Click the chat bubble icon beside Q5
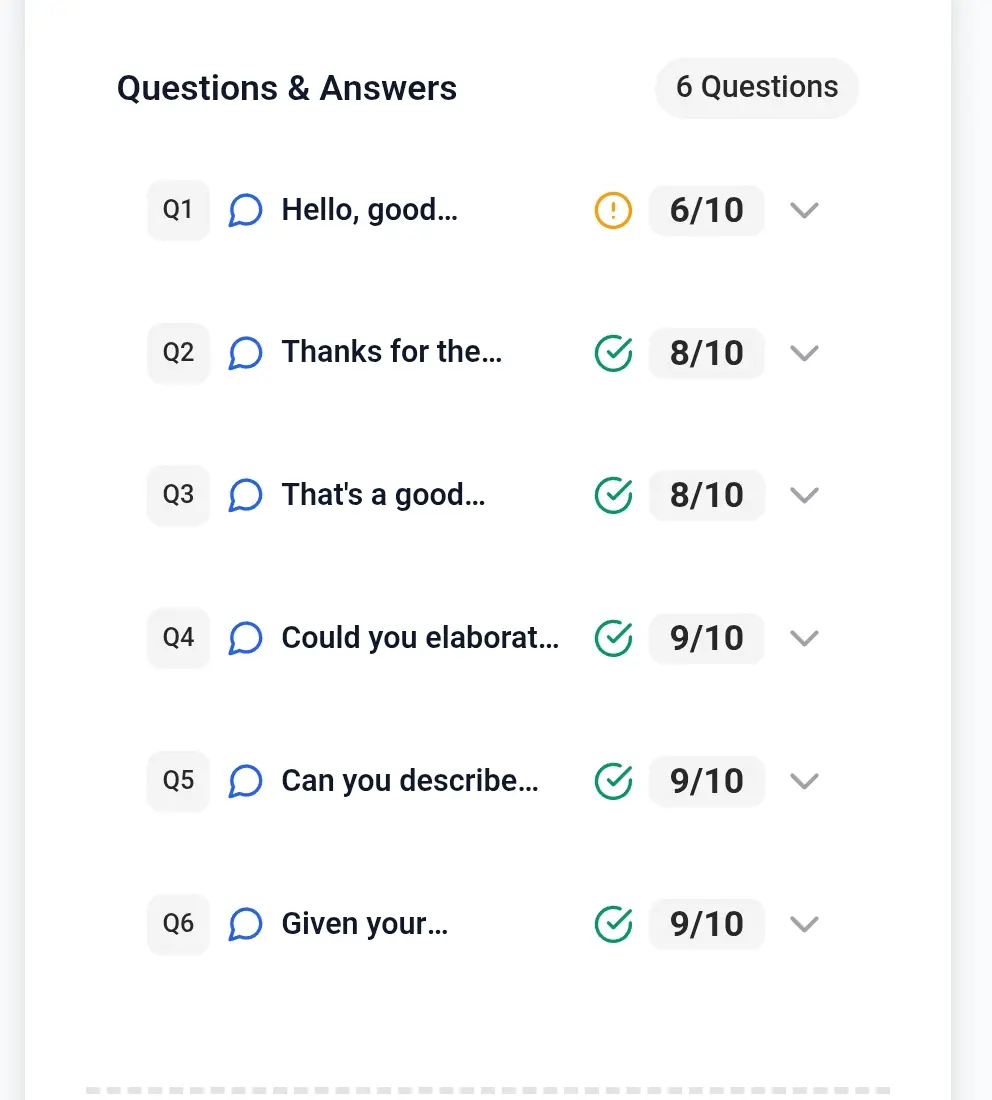 tap(245, 781)
